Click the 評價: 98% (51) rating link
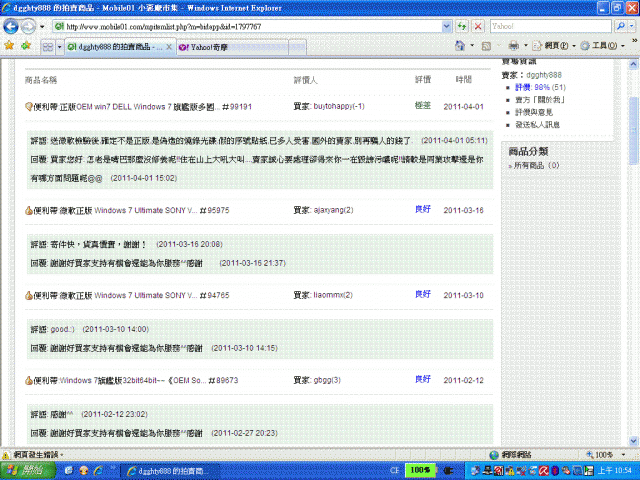The width and height of the screenshot is (640, 480). [540, 87]
